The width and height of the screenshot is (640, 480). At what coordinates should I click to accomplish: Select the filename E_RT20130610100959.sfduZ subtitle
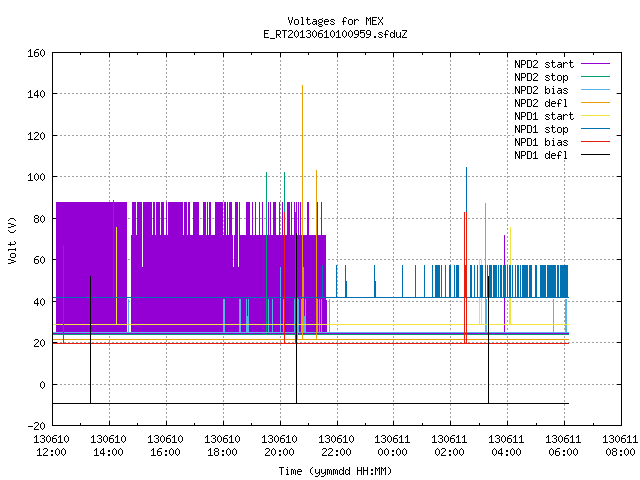[x=336, y=34]
